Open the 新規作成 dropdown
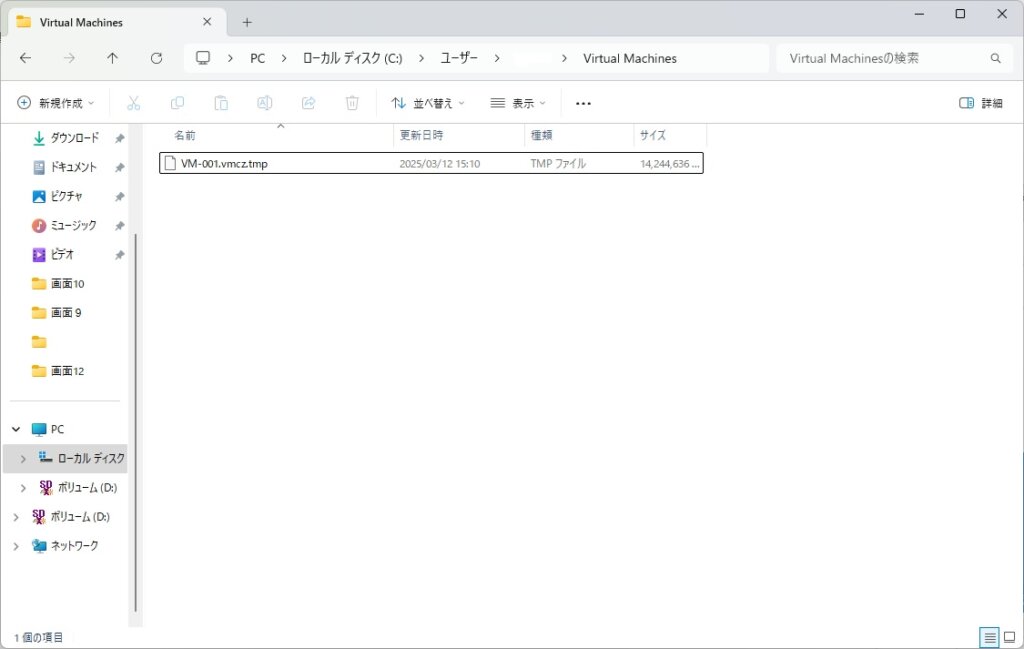This screenshot has width=1024, height=649. click(56, 103)
